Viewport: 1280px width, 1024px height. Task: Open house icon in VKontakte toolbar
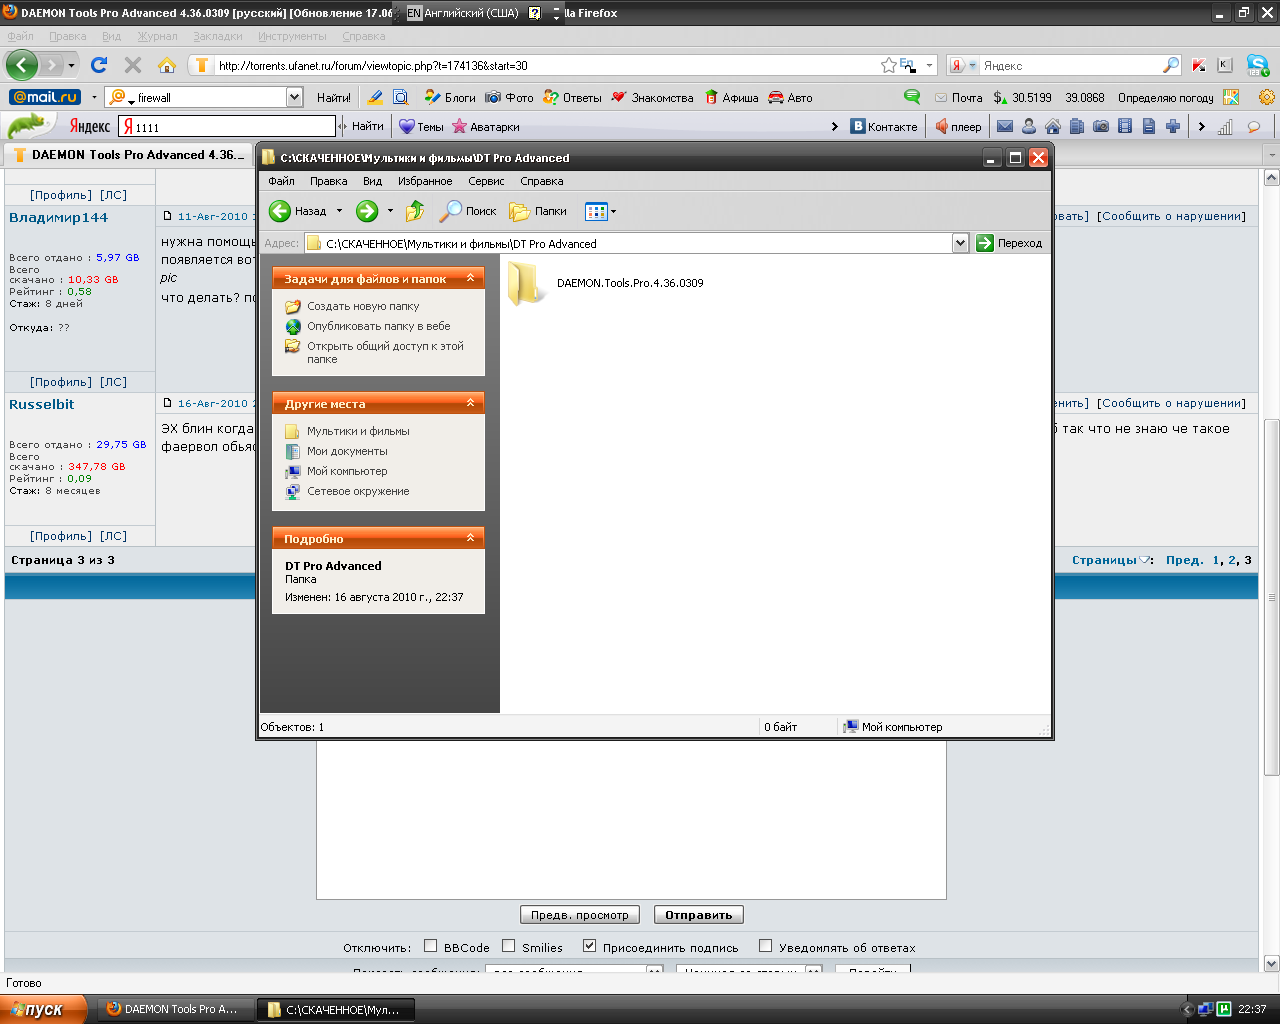[x=1053, y=126]
